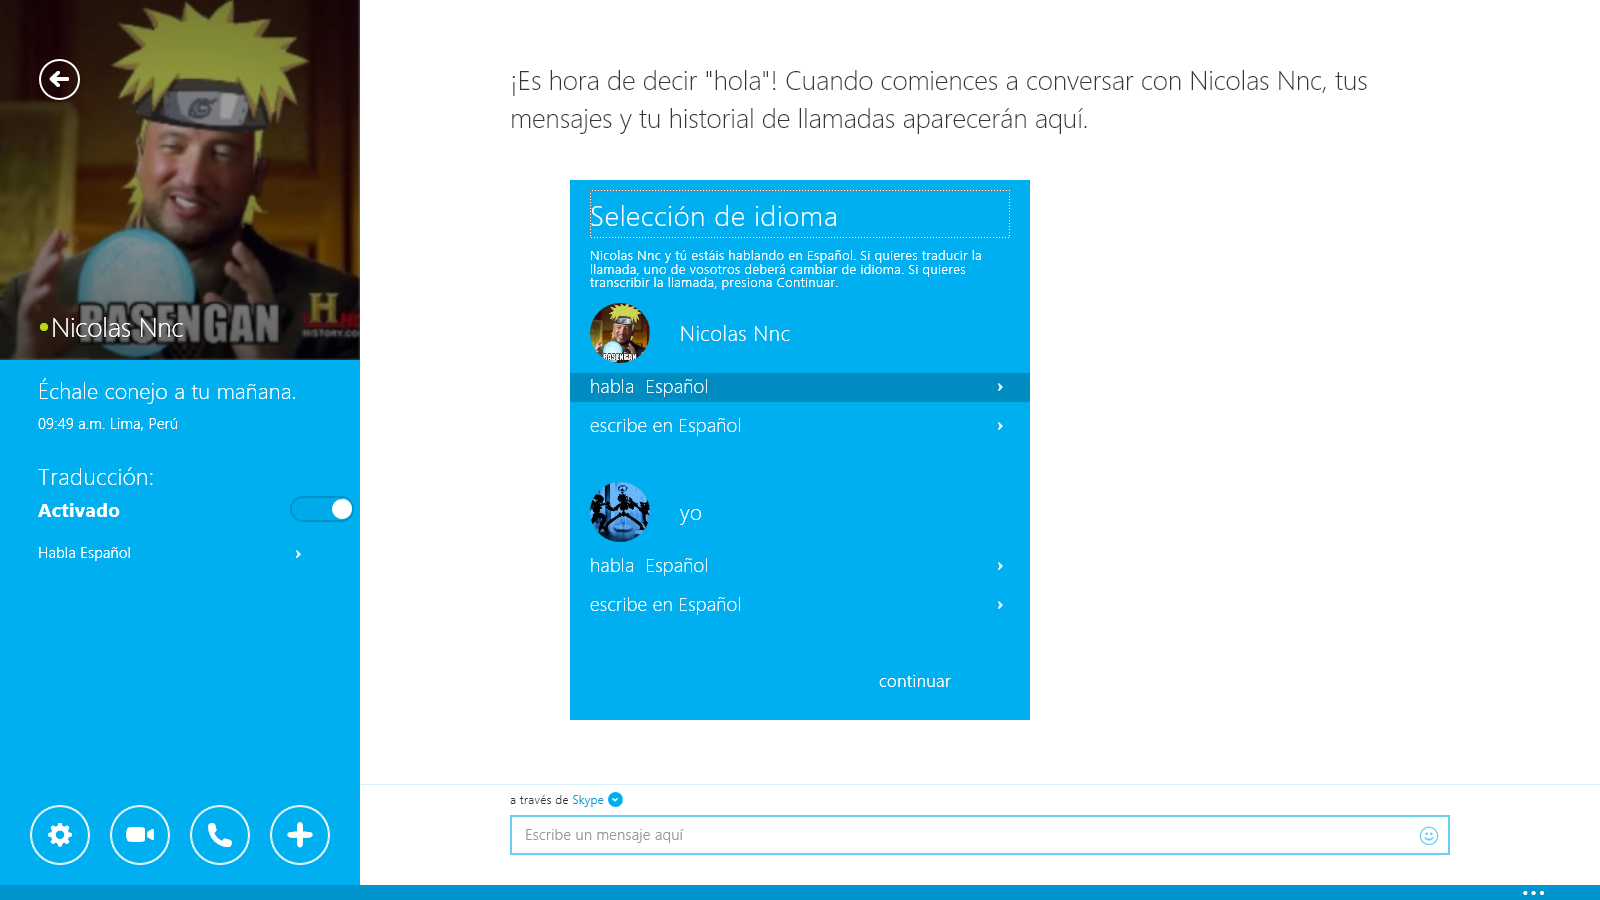Screen dimensions: 1600x900
Task: Start a voice call
Action: click(x=220, y=835)
